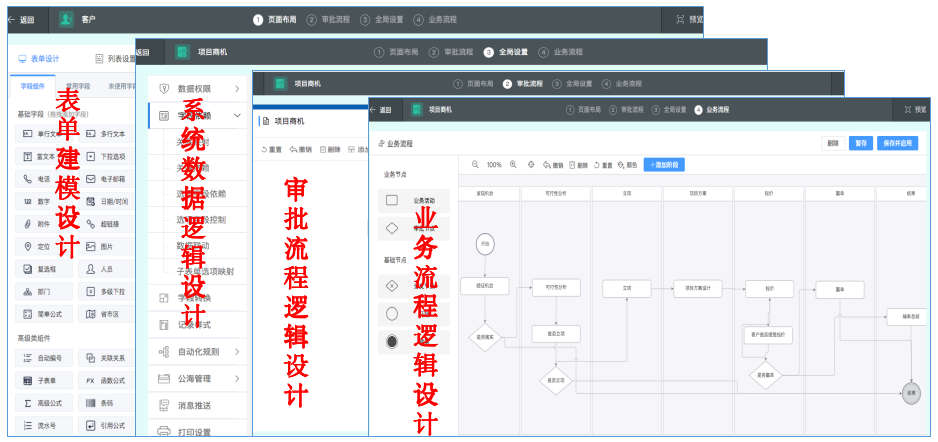This screenshot has width=938, height=442.
Task: Add a 流水号 advanced component
Action: tap(44, 426)
